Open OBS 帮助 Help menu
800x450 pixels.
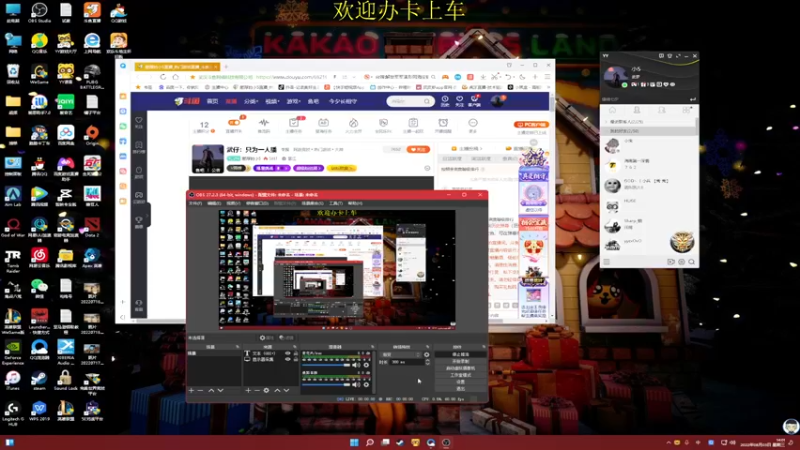tap(355, 203)
